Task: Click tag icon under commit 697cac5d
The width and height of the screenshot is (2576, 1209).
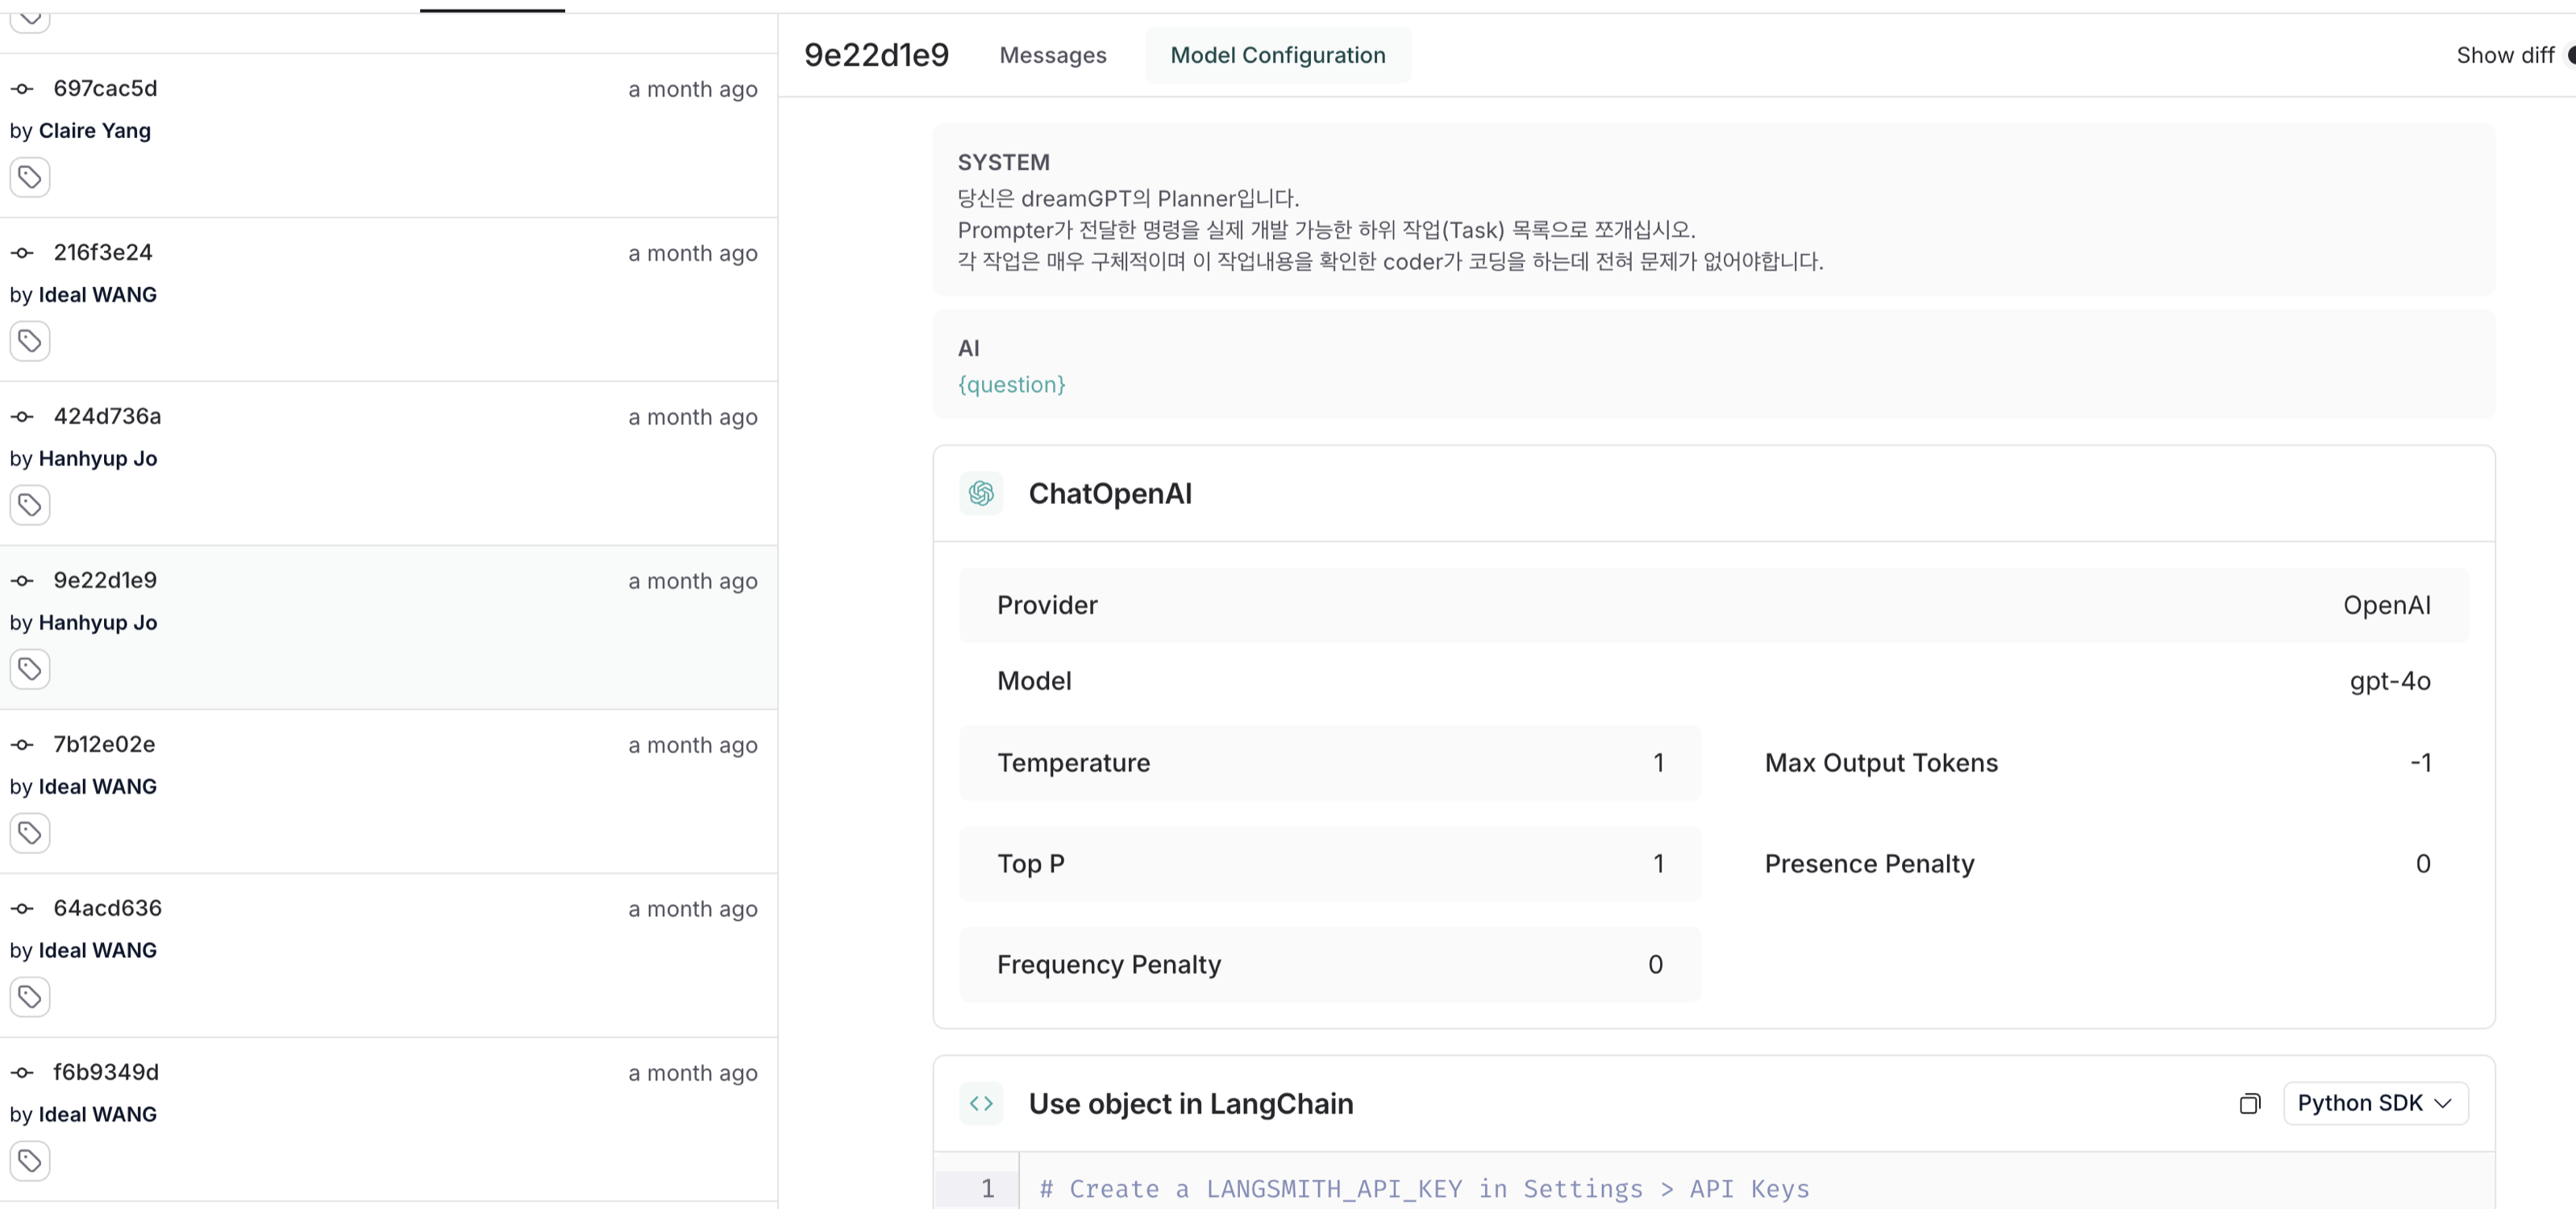Action: 30,178
